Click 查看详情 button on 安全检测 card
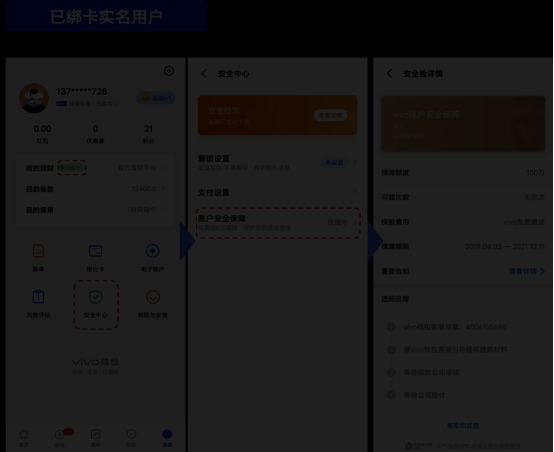554x452 pixels. [x=330, y=115]
